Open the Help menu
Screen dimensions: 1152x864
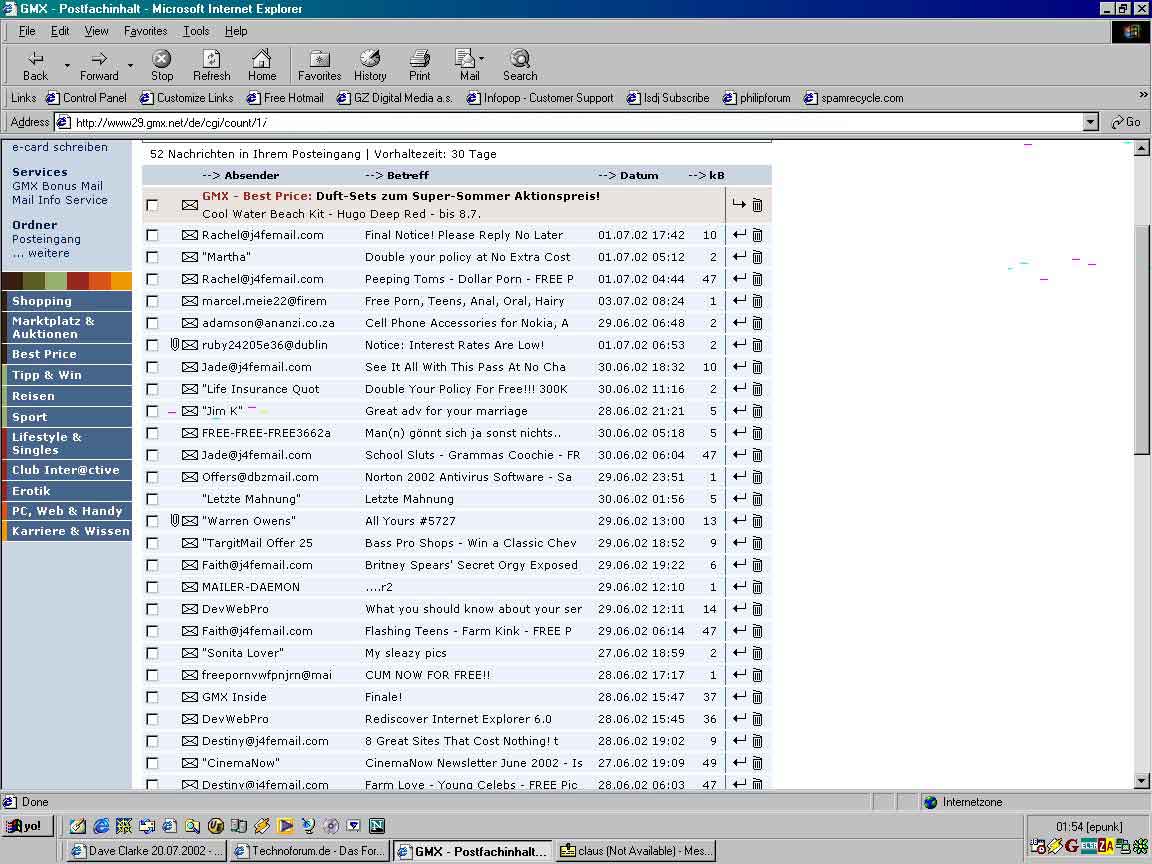pos(236,31)
